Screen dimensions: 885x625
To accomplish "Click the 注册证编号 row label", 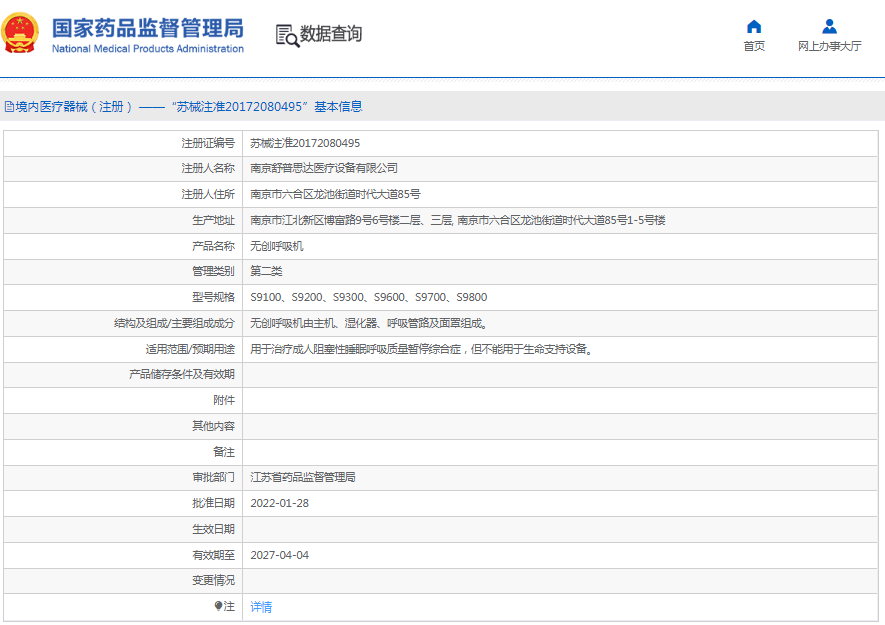I will click(208, 143).
